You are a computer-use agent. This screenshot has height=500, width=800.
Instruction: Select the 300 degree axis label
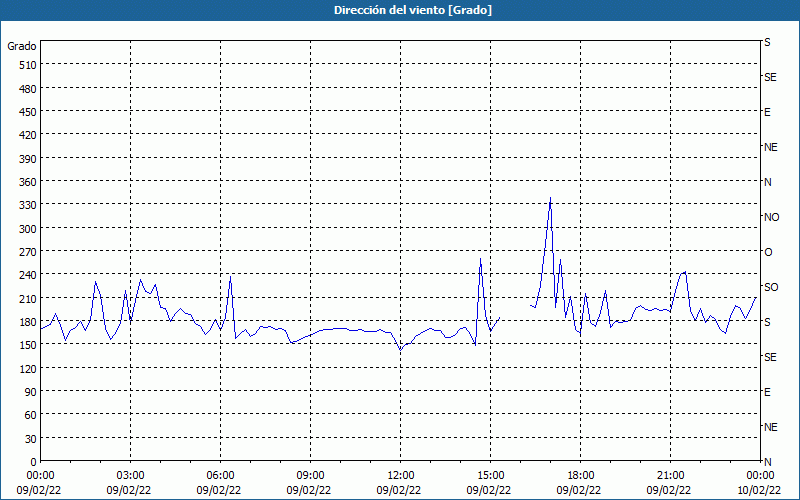click(29, 229)
